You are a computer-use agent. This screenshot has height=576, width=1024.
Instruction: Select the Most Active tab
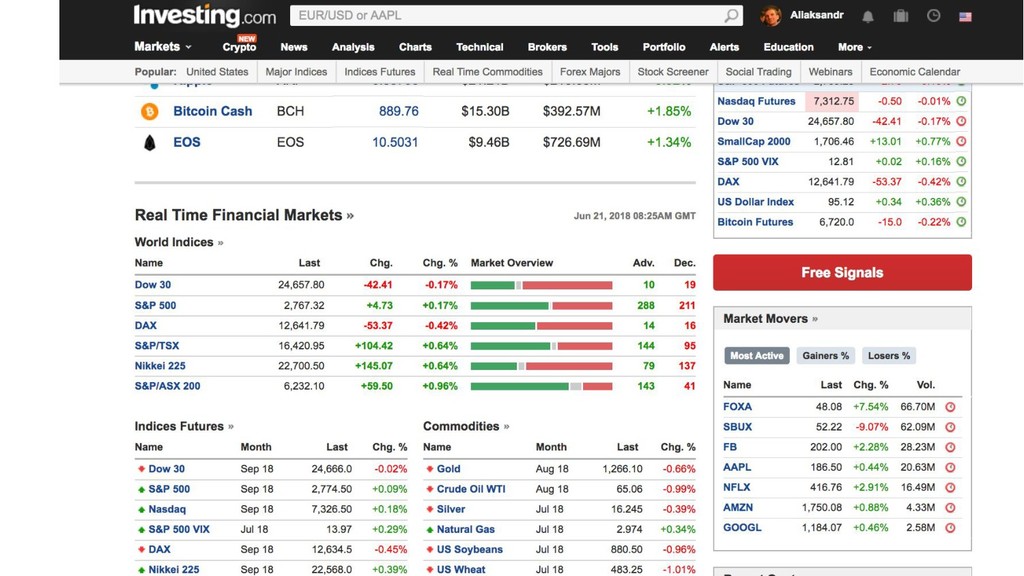757,356
